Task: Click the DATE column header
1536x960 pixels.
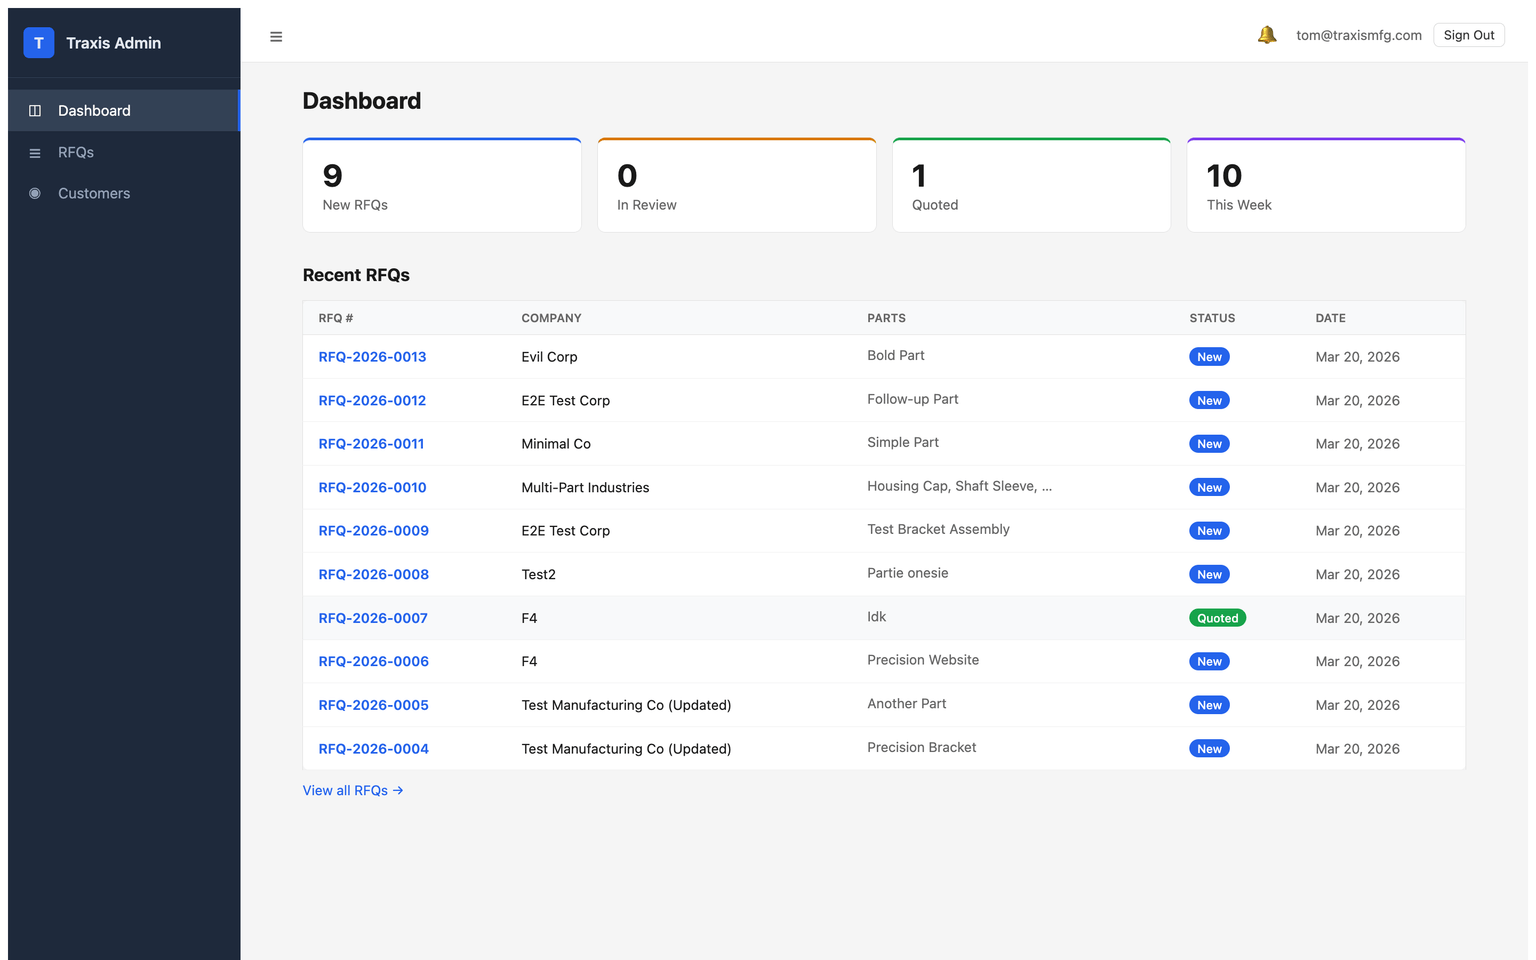Action: click(1330, 319)
